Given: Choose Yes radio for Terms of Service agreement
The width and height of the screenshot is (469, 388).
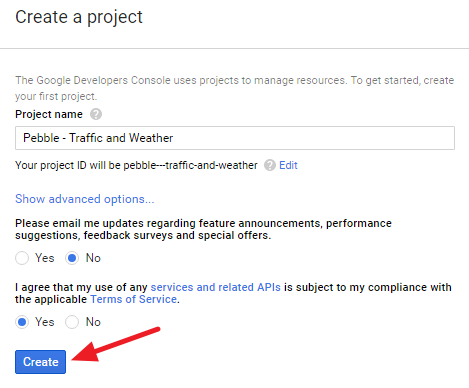Looking at the screenshot, I should (x=22, y=322).
